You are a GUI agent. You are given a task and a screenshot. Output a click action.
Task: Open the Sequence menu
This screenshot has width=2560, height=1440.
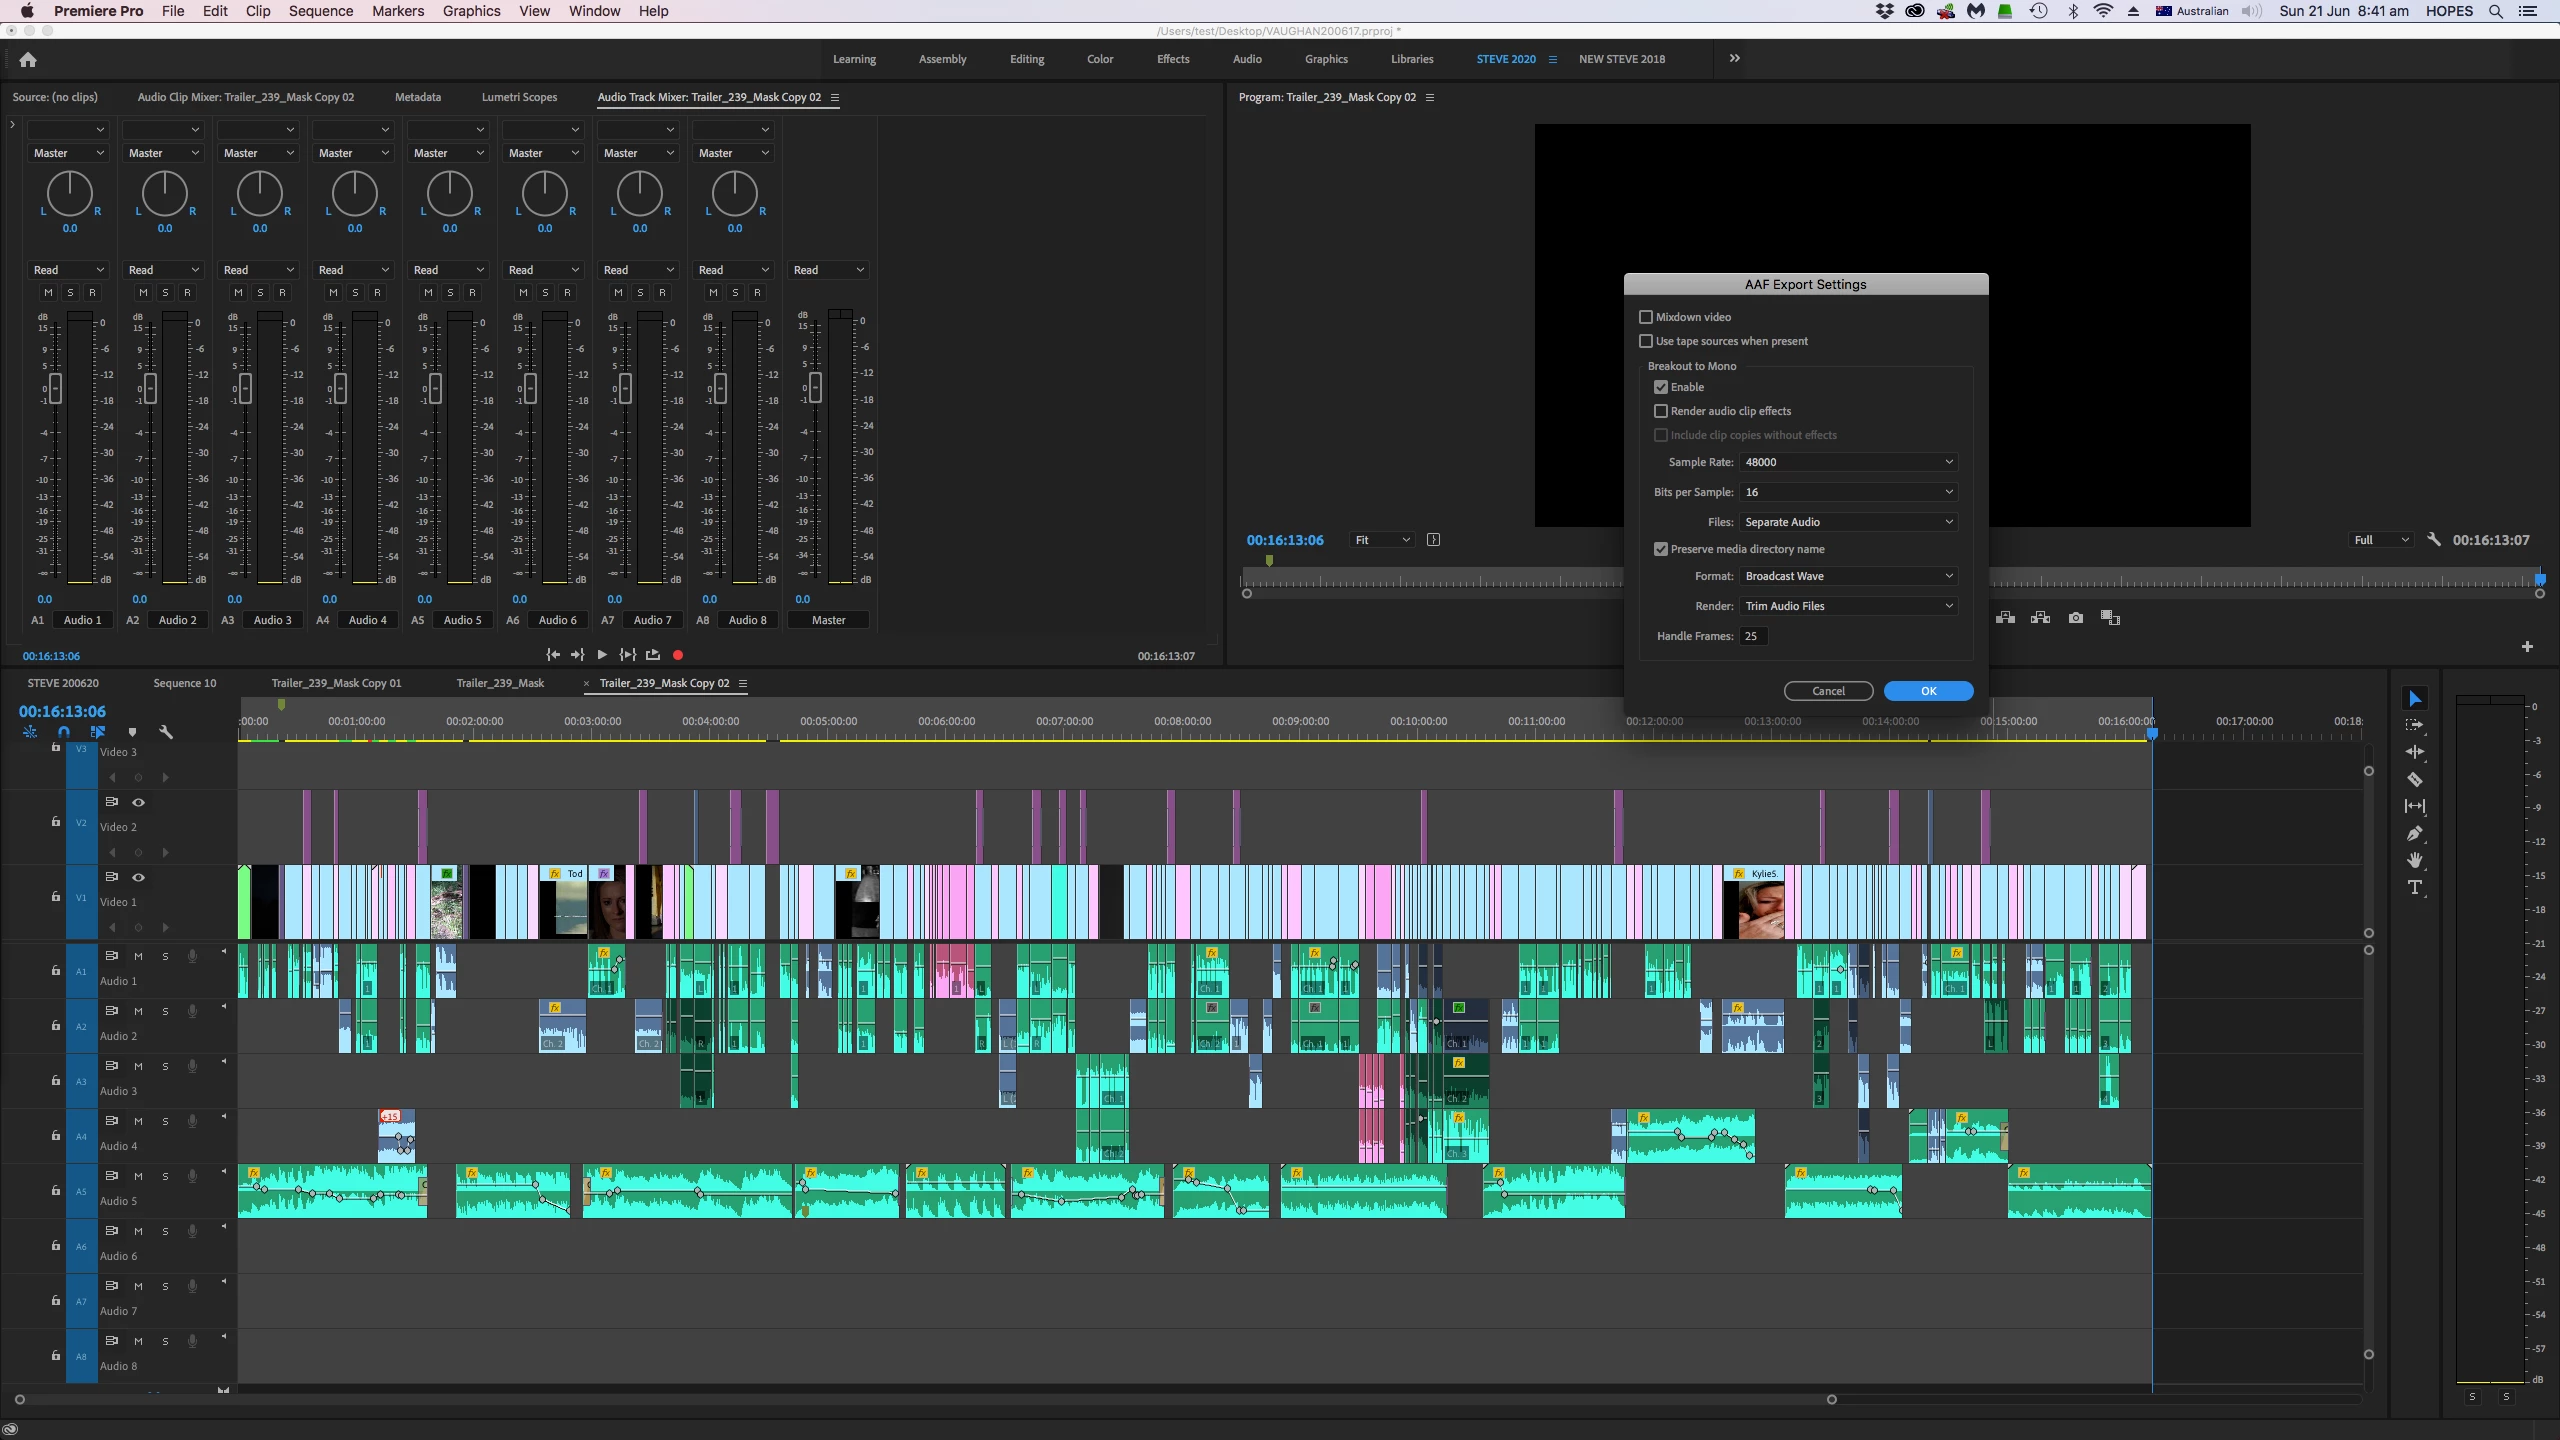pos(320,11)
